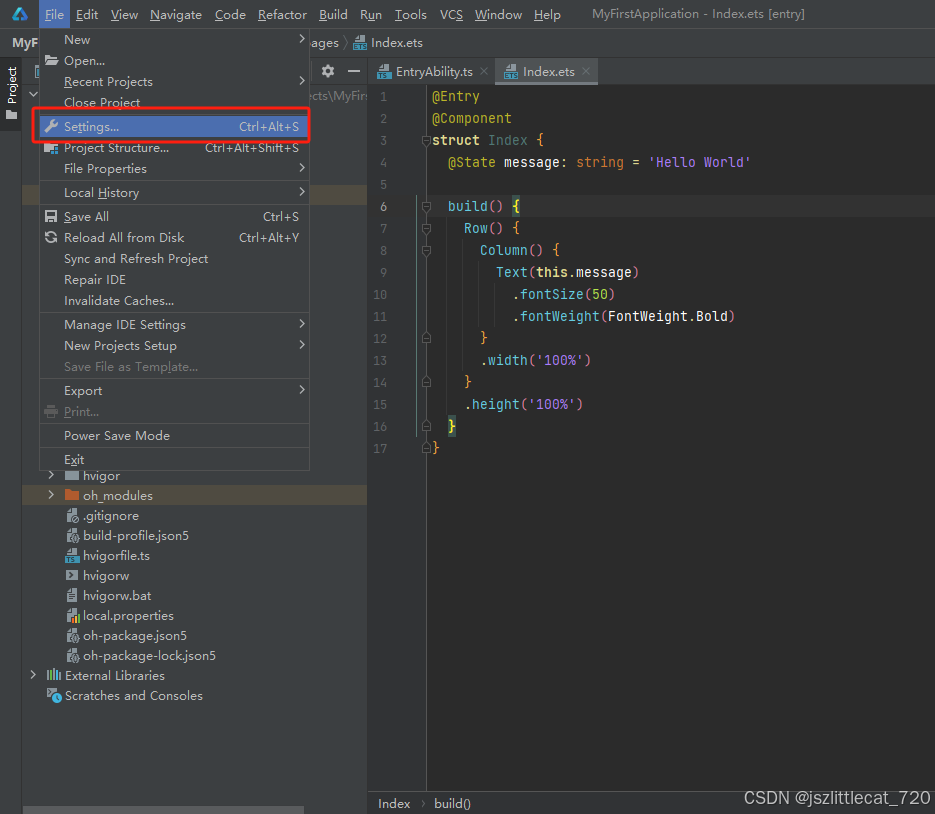935x814 pixels.
Task: Click the hide panel minus icon
Action: (353, 71)
